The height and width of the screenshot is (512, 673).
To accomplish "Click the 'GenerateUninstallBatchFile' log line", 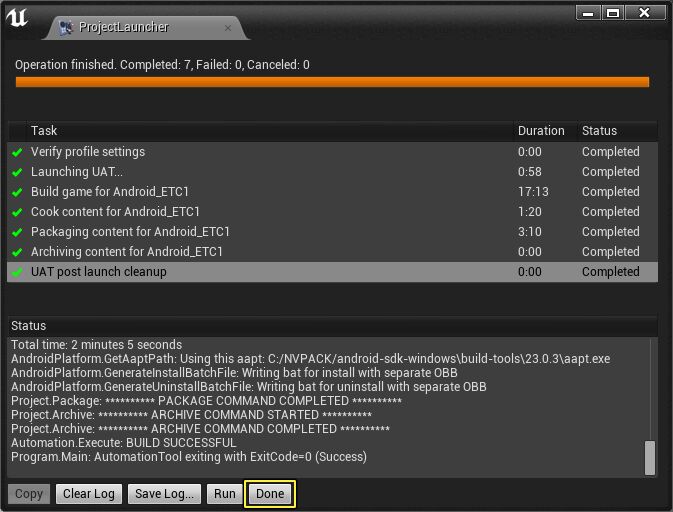I will pos(249,387).
